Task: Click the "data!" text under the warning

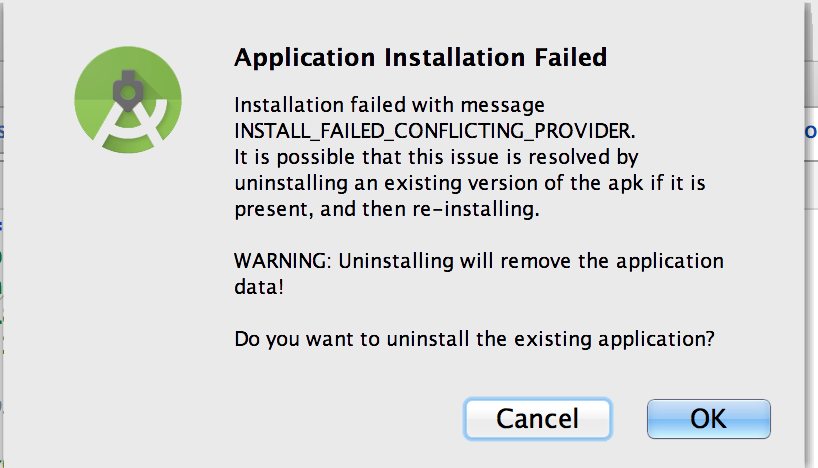Action: tap(259, 287)
